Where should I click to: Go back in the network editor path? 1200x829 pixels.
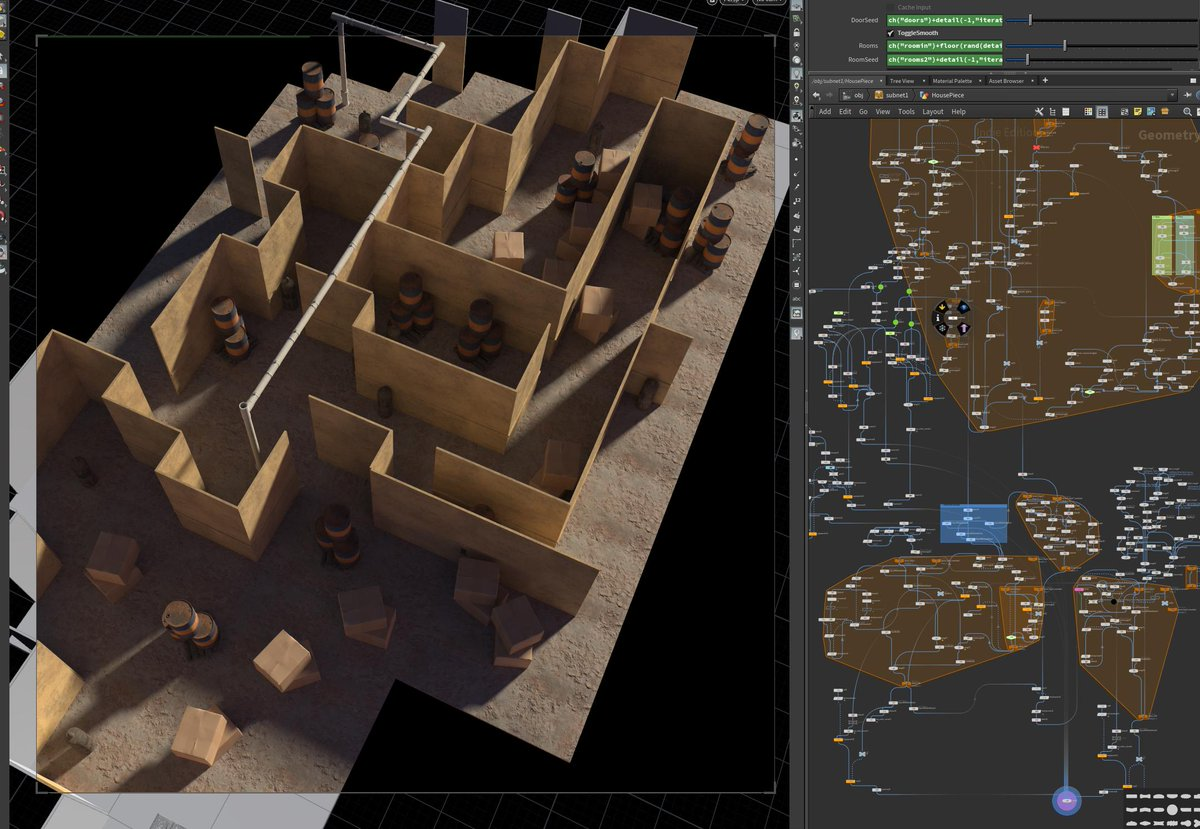click(x=817, y=95)
